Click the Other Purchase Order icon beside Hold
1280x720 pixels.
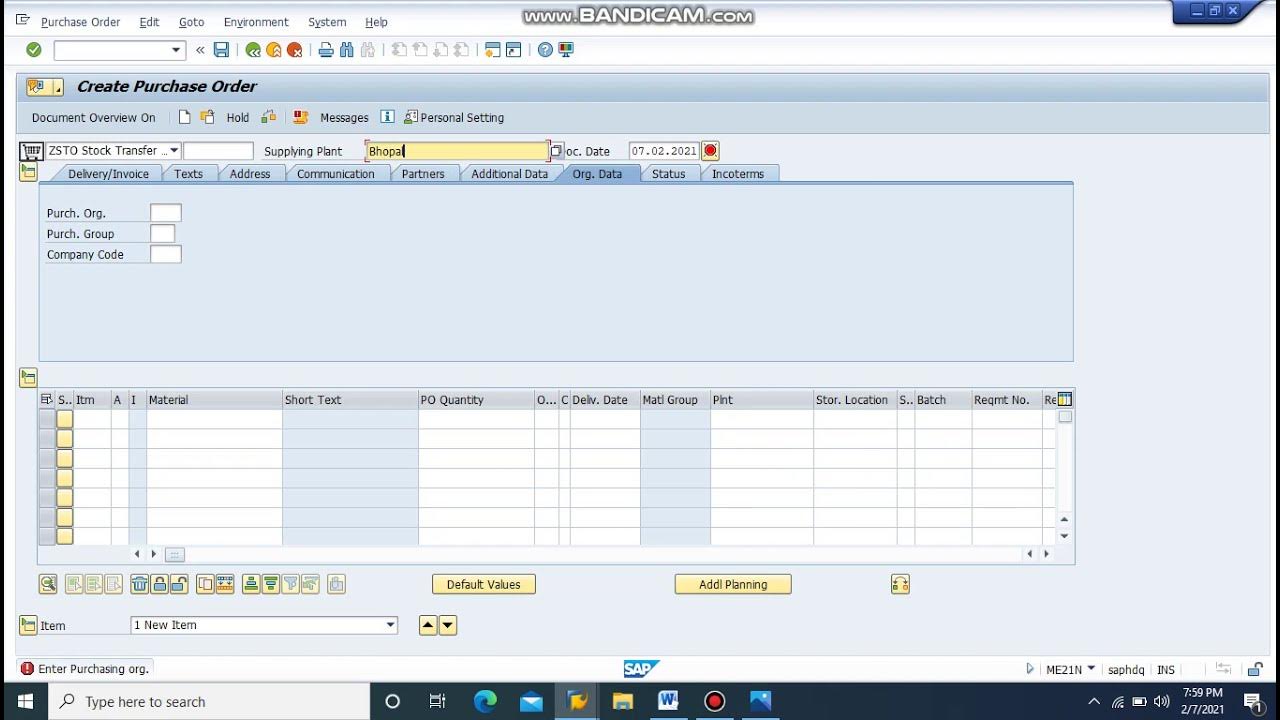point(208,117)
